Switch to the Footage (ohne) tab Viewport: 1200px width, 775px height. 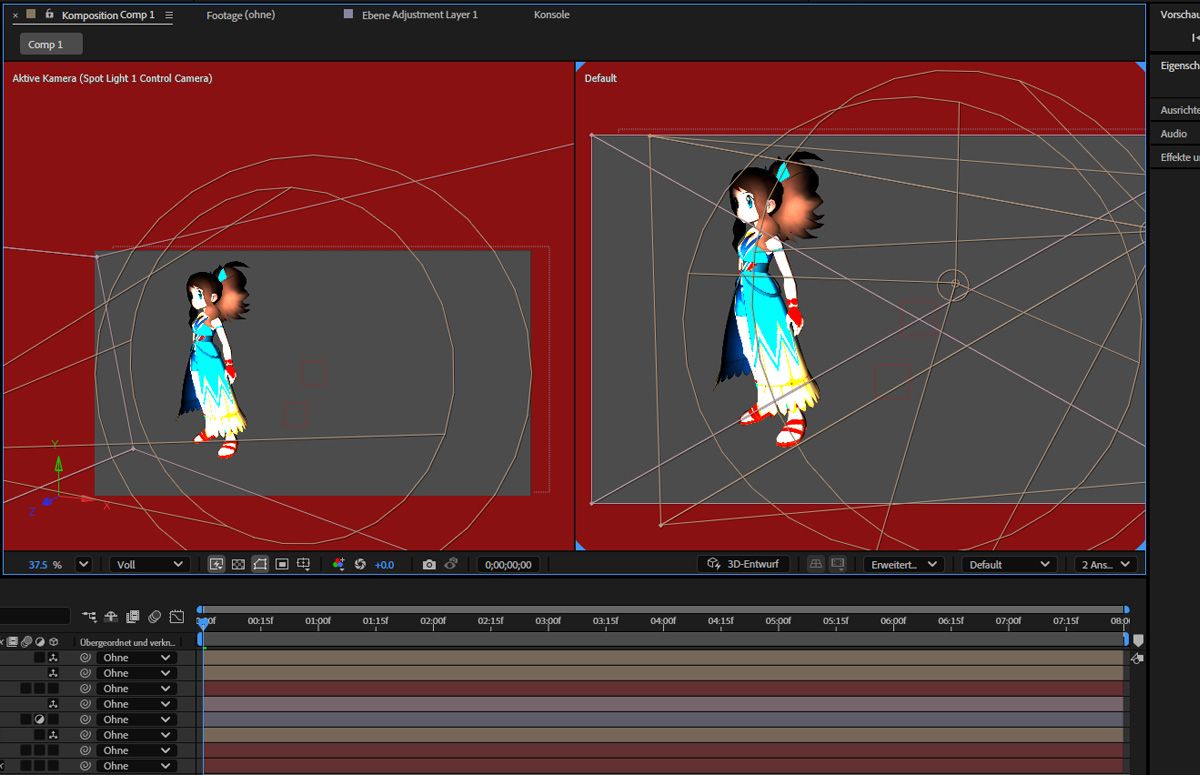[x=240, y=15]
